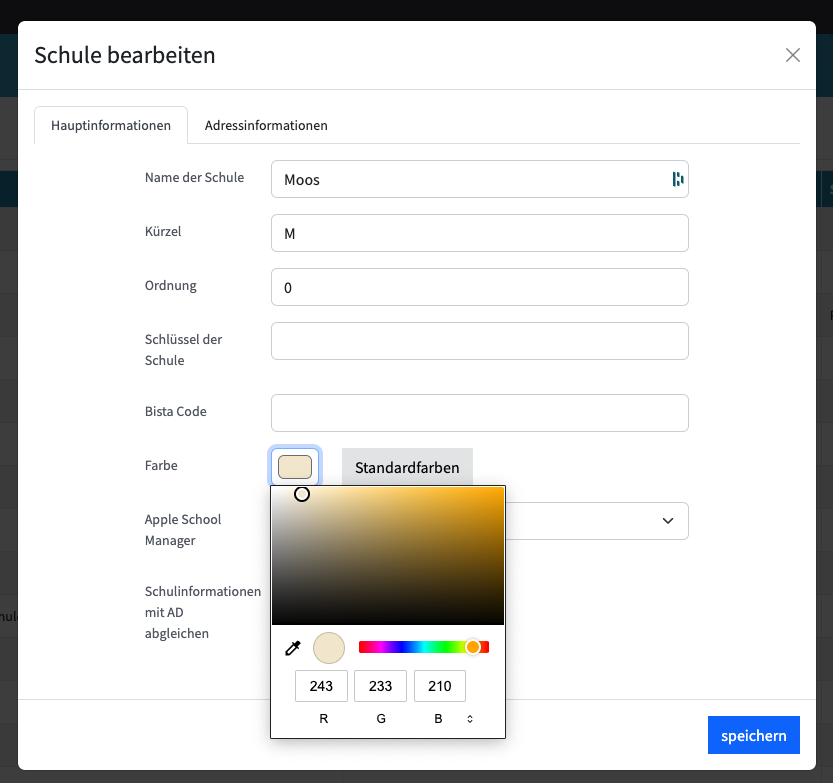Screen dimensions: 833x783
Task: Click the Kürzel input field
Action: click(479, 233)
